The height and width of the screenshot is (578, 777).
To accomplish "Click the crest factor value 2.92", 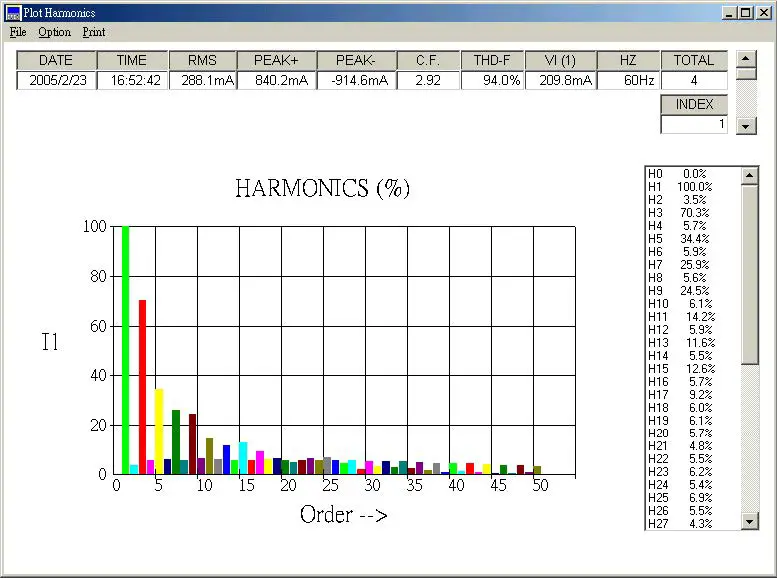I will click(428, 80).
